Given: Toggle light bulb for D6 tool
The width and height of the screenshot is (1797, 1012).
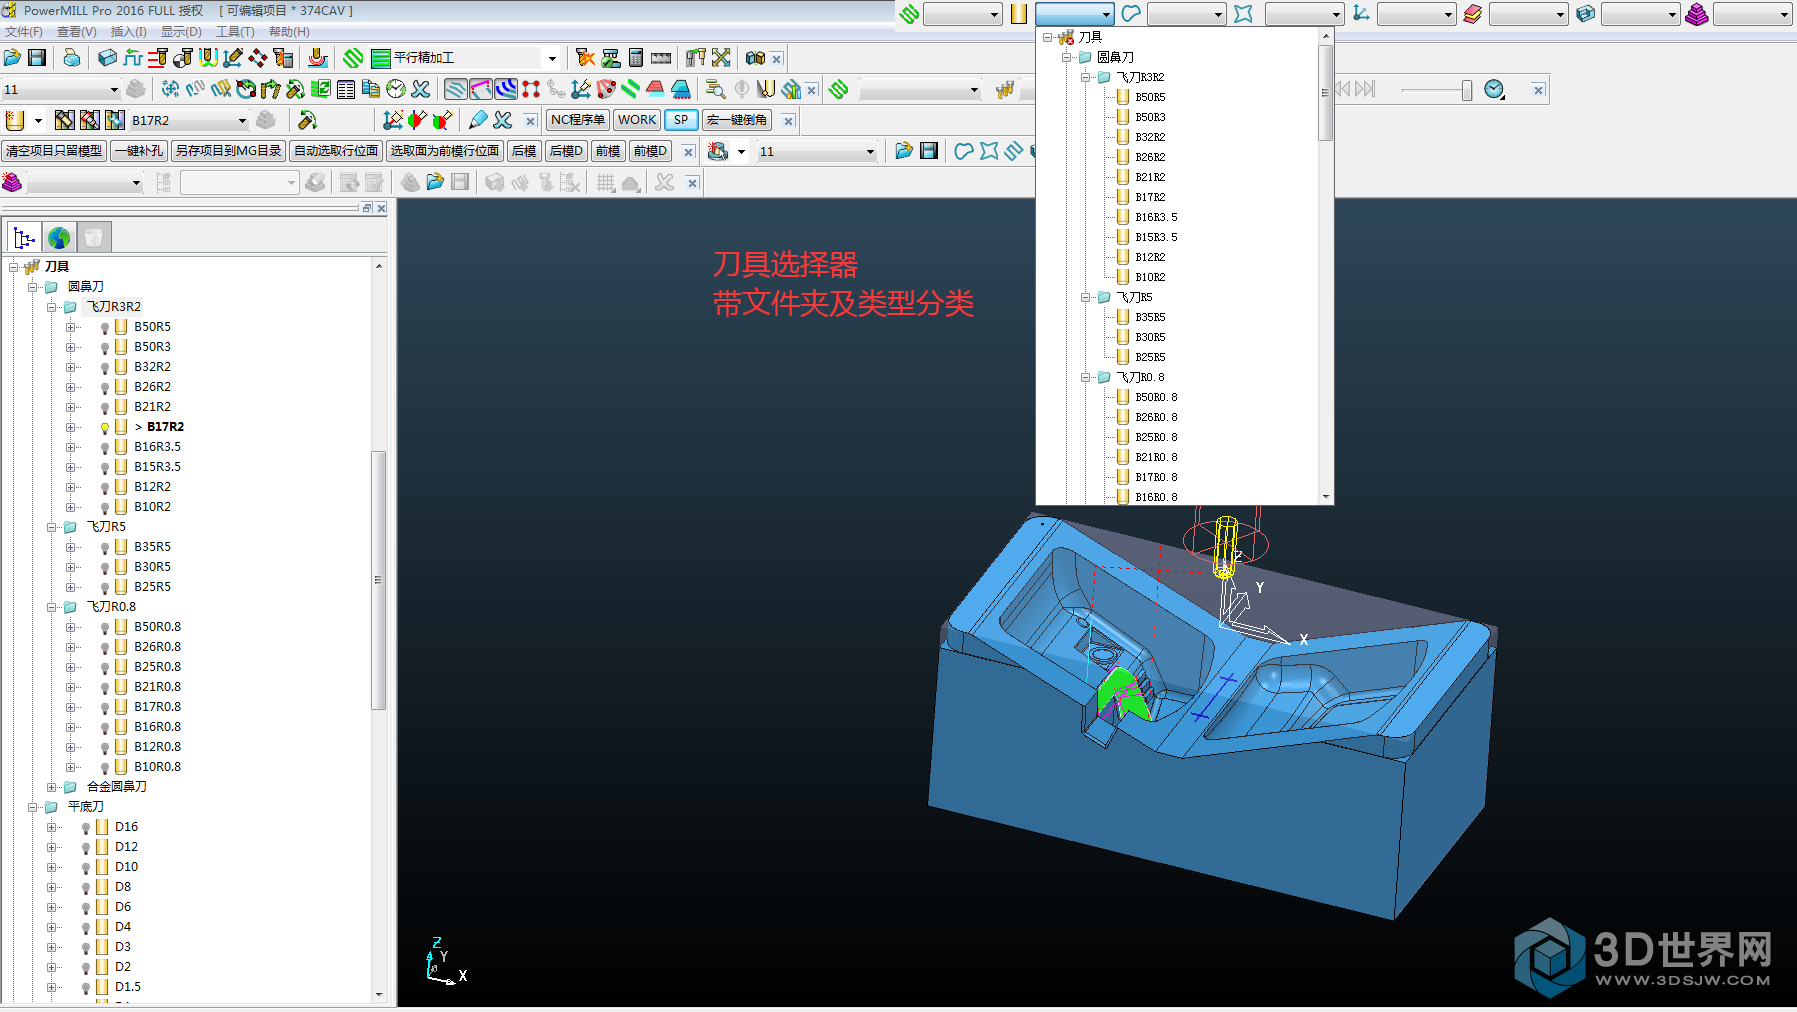Looking at the screenshot, I should [x=85, y=908].
